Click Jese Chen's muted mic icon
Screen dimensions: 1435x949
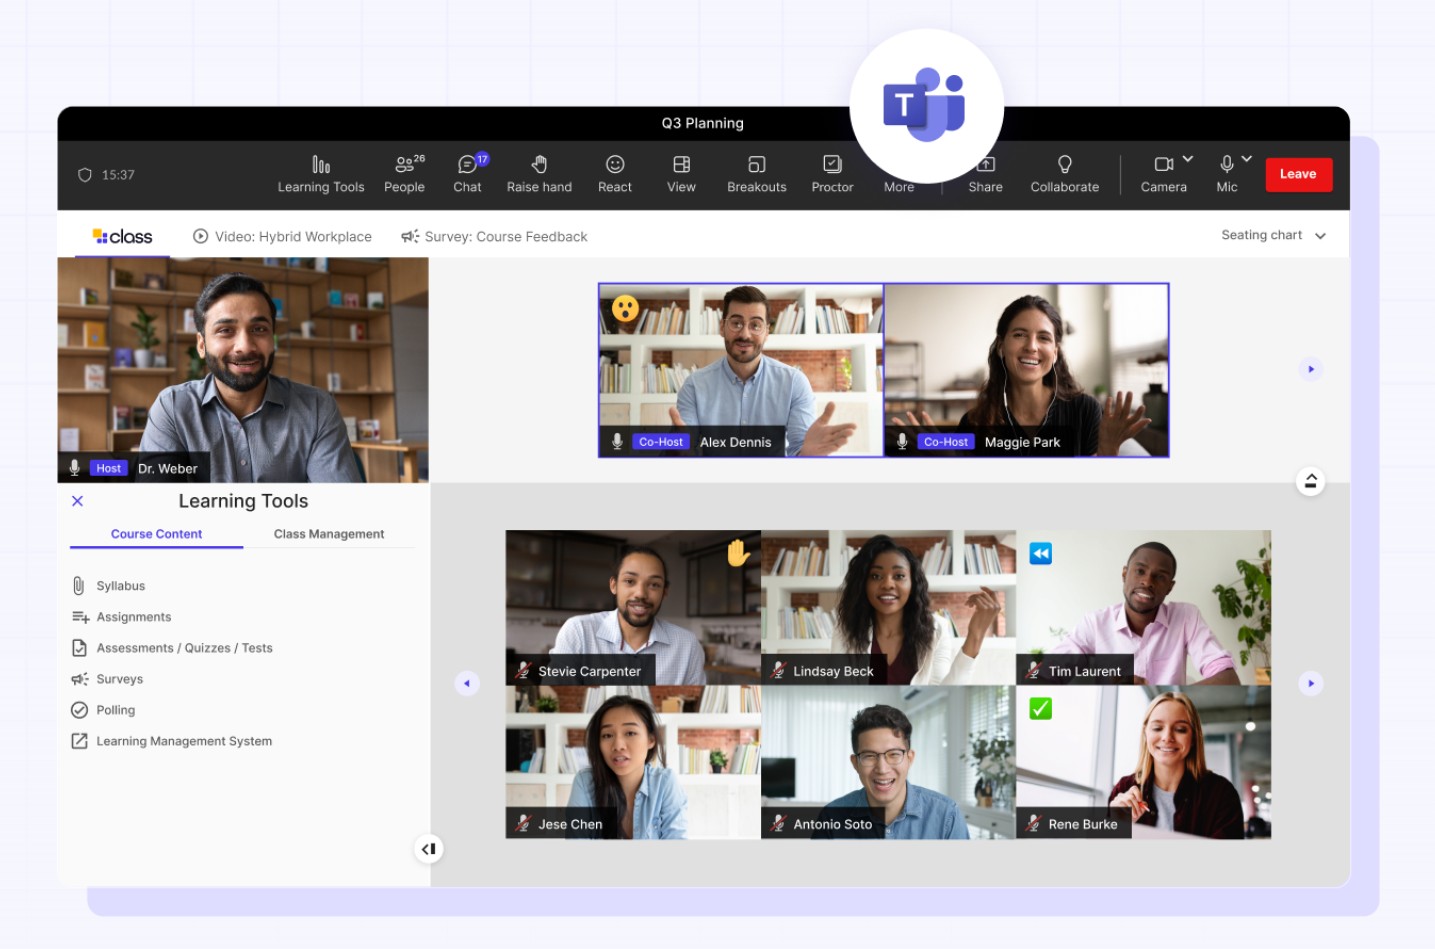coord(523,824)
